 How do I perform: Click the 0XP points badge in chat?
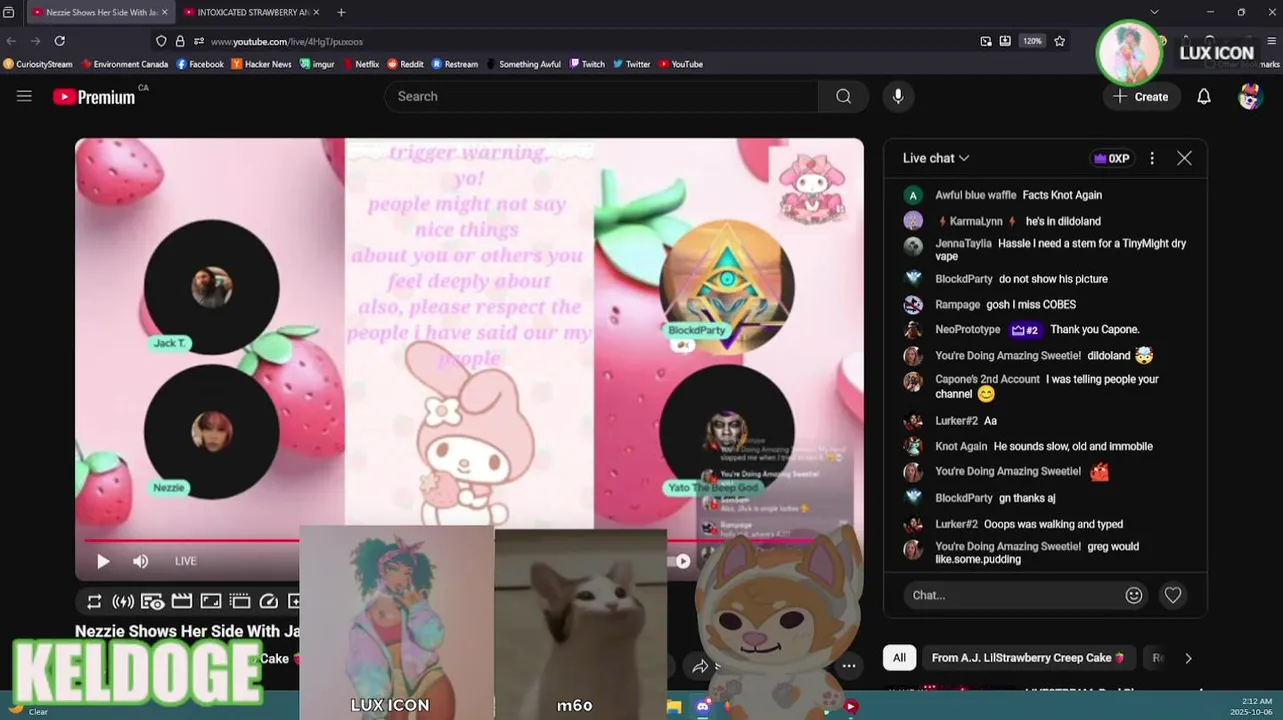[1112, 158]
